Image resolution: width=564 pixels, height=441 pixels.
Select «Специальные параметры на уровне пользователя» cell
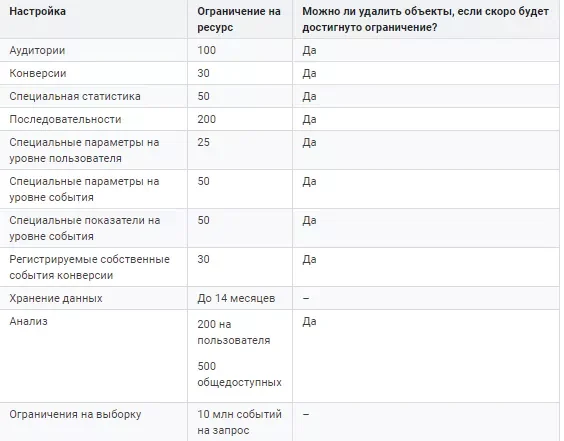pyautogui.click(x=84, y=150)
